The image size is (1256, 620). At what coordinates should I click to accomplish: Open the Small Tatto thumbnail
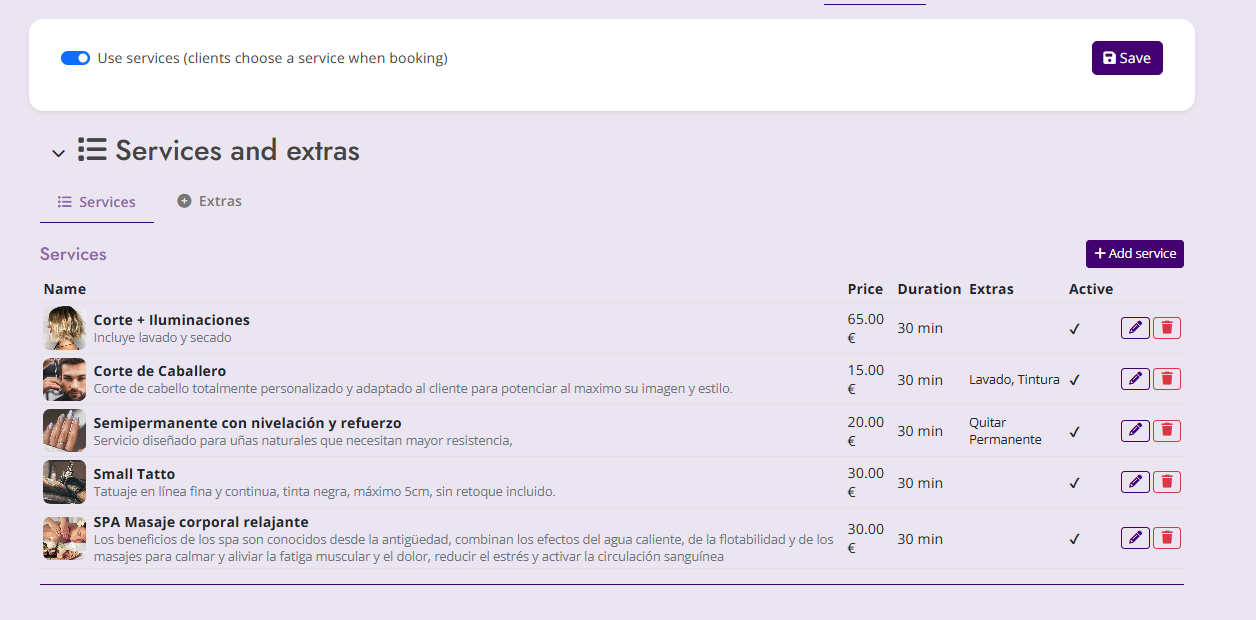64,482
